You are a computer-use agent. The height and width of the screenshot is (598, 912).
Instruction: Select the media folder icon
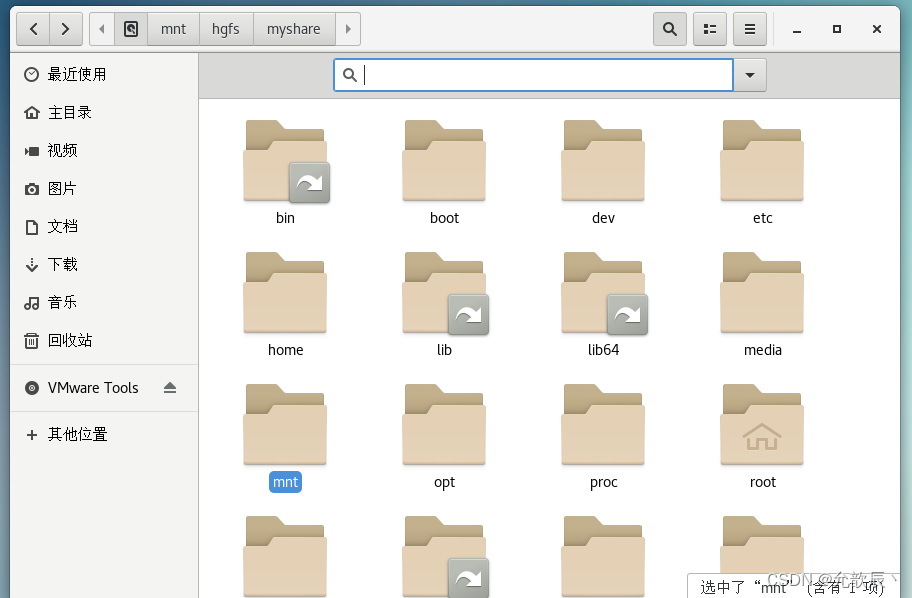click(762, 293)
